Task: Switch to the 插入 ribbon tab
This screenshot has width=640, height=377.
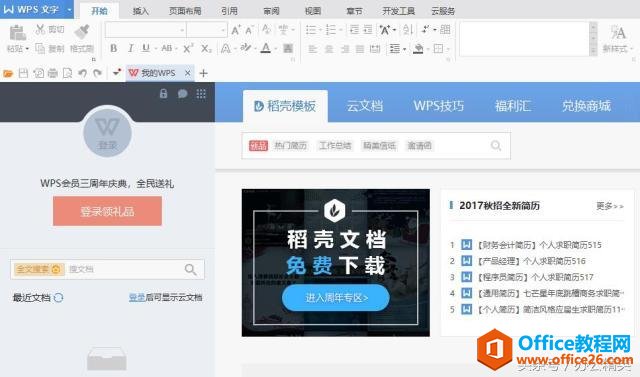Action: coord(140,11)
